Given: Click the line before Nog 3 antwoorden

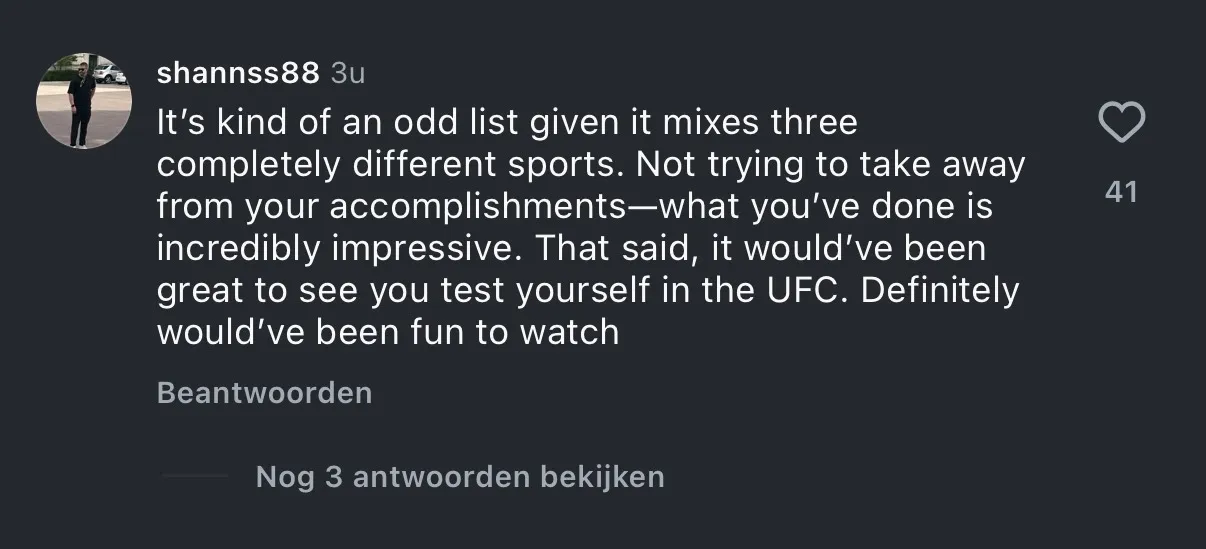Looking at the screenshot, I should pos(195,477).
